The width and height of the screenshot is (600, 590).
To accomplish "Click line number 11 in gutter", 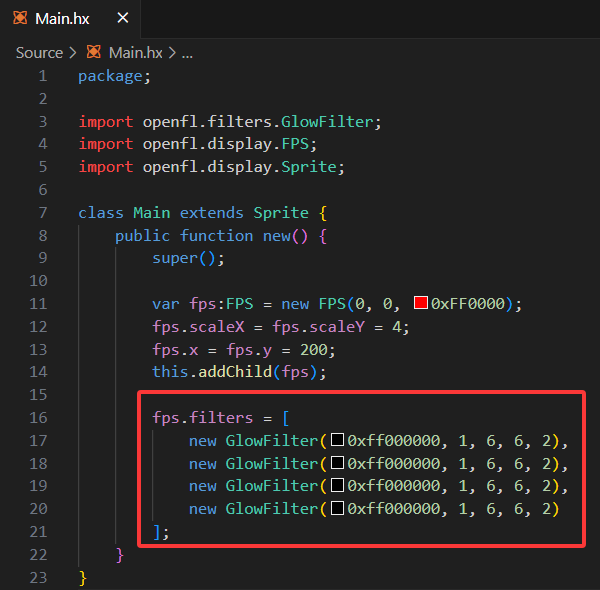I will click(x=38, y=304).
